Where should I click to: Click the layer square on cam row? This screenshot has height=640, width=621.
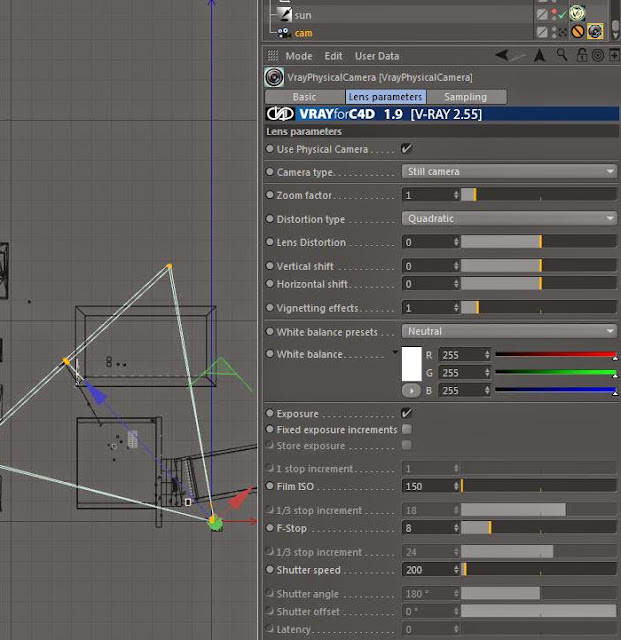click(x=542, y=32)
